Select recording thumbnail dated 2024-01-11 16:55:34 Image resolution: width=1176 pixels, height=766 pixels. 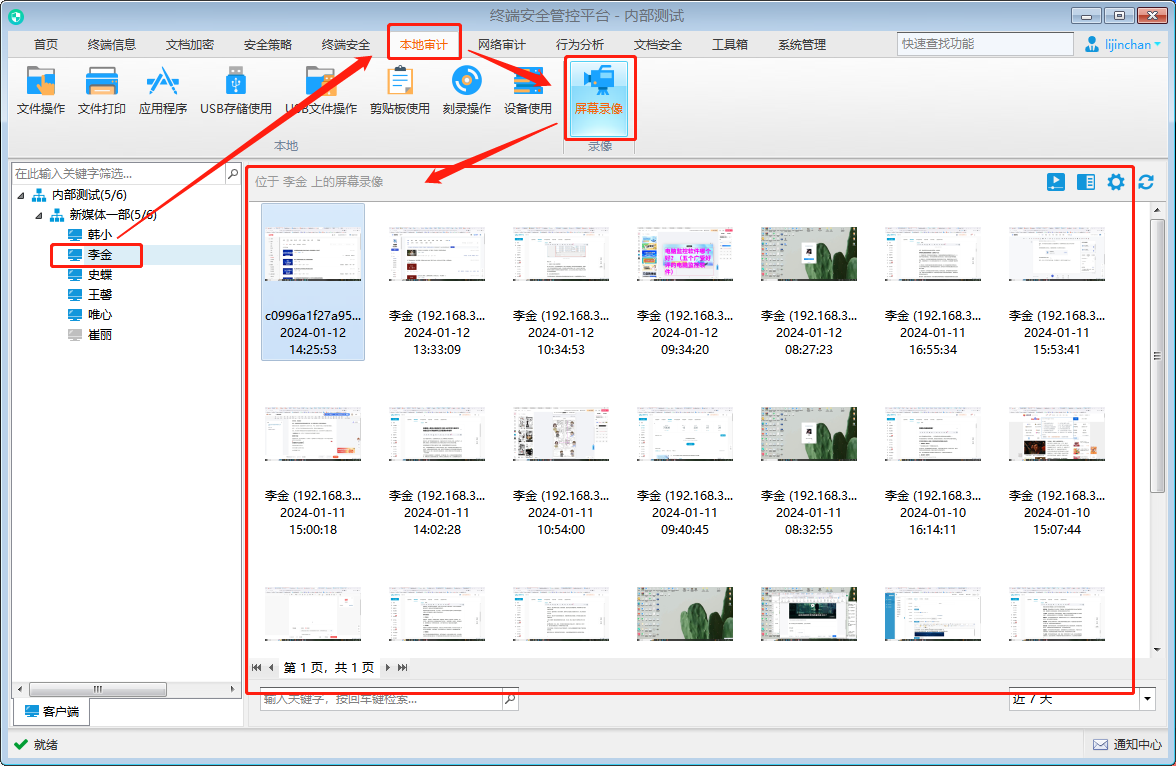tap(933, 291)
